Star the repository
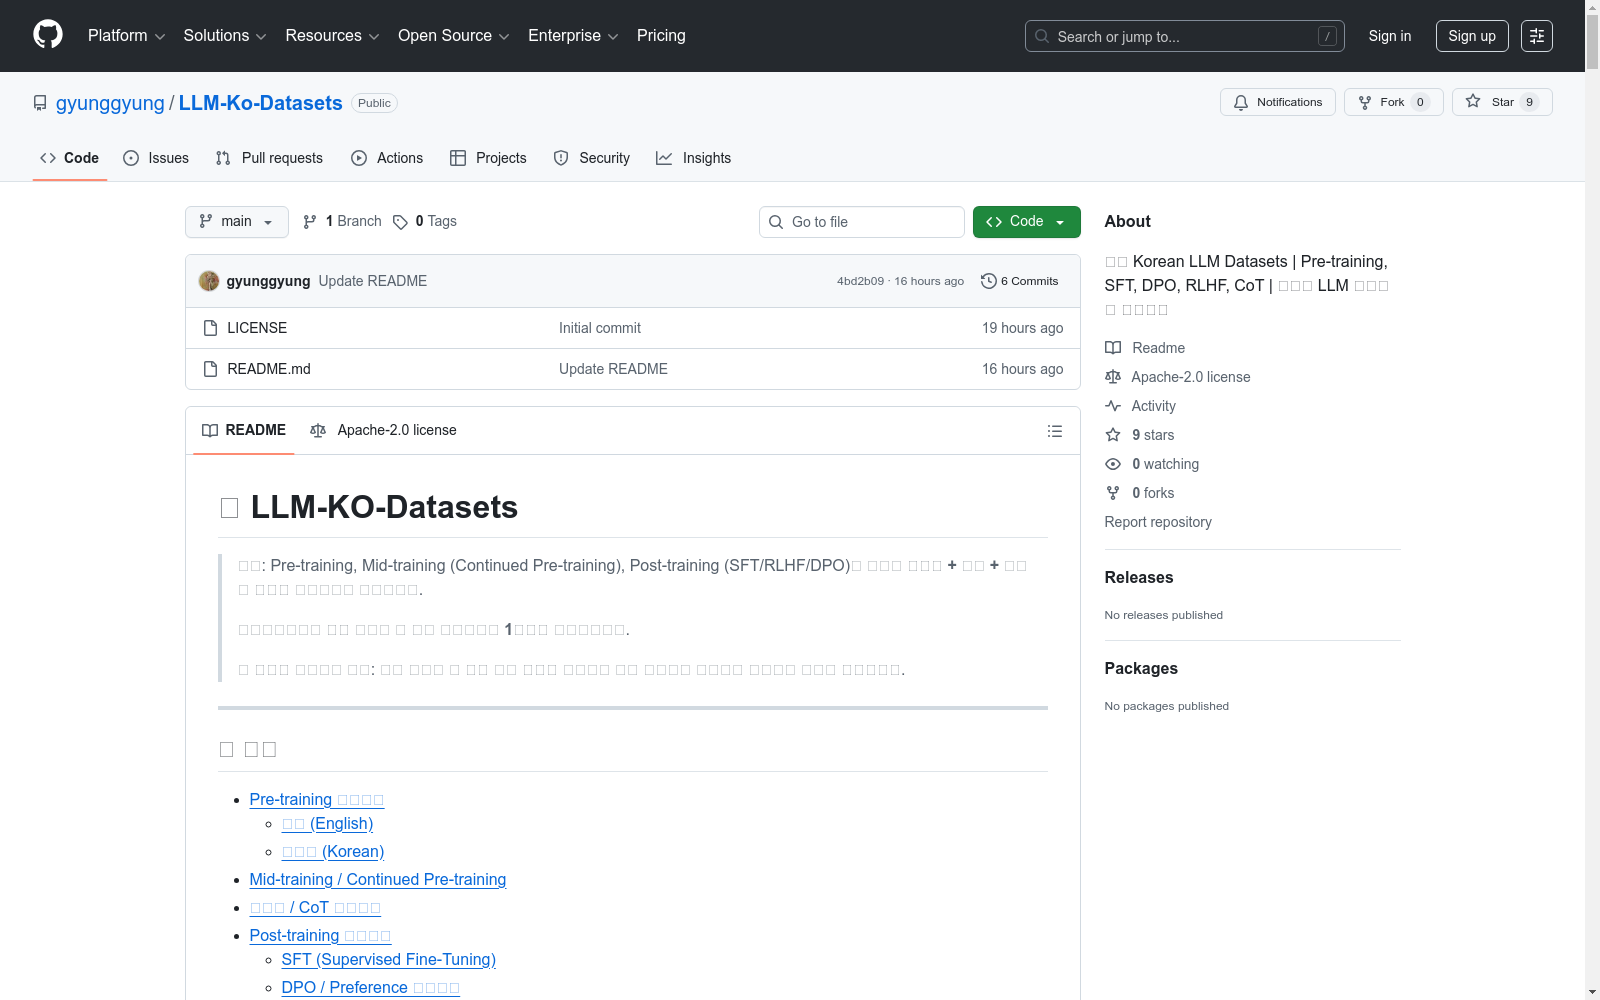The width and height of the screenshot is (1600, 1000). pos(1502,102)
